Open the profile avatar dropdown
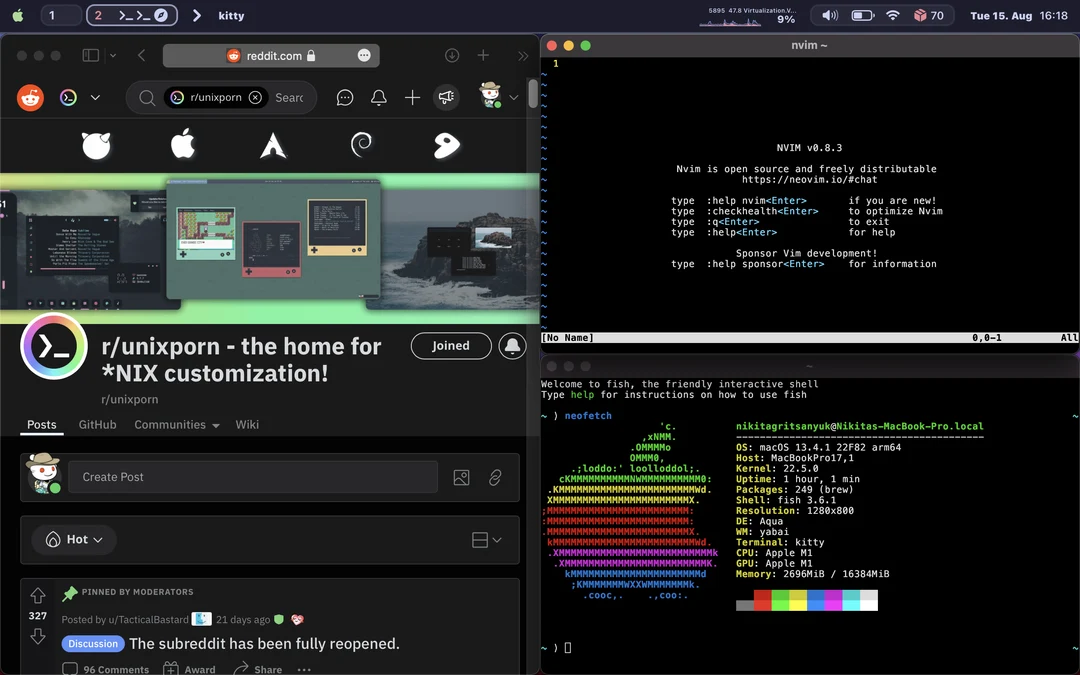 pyautogui.click(x=495, y=97)
